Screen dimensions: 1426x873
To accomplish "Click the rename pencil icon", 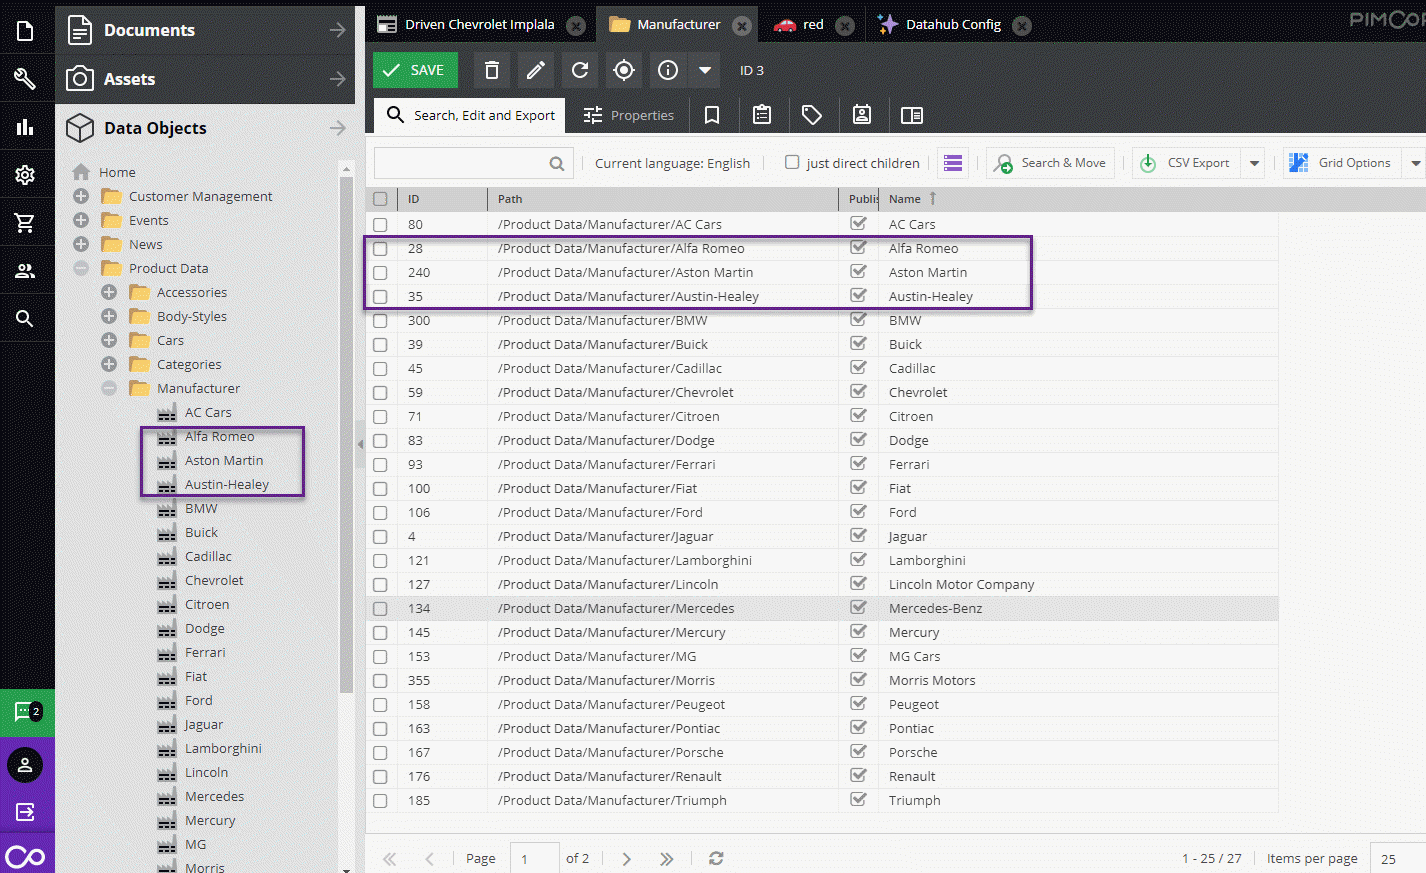I will [x=536, y=70].
